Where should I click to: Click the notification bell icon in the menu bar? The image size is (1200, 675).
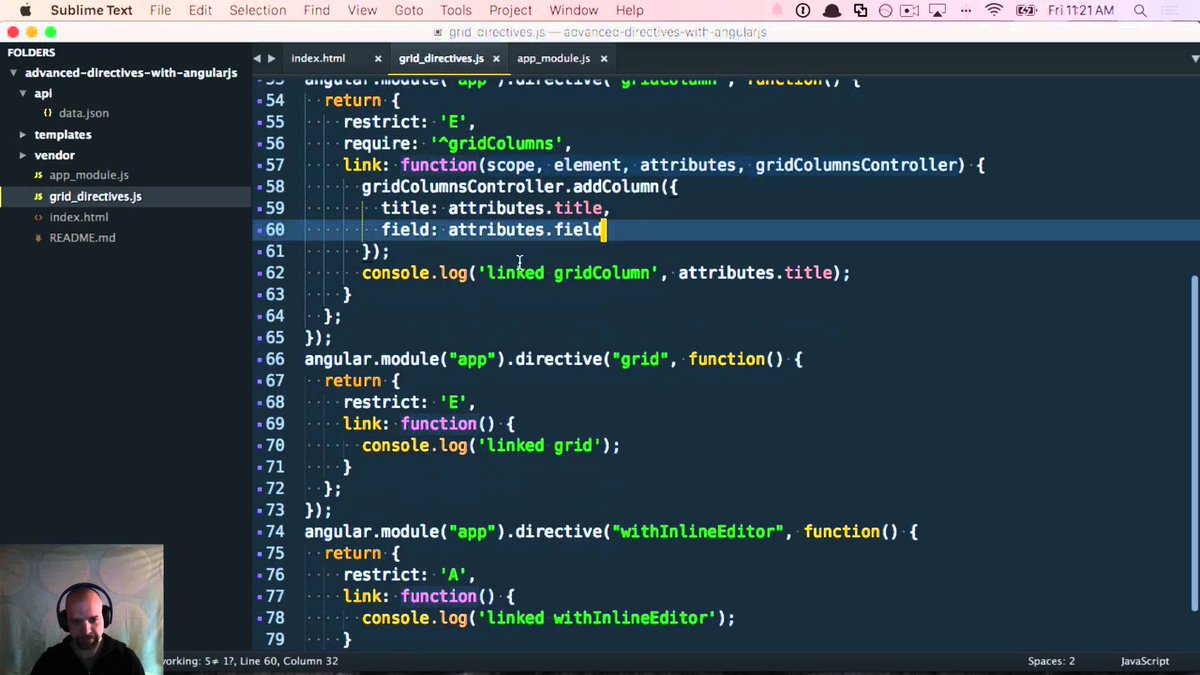[832, 11]
